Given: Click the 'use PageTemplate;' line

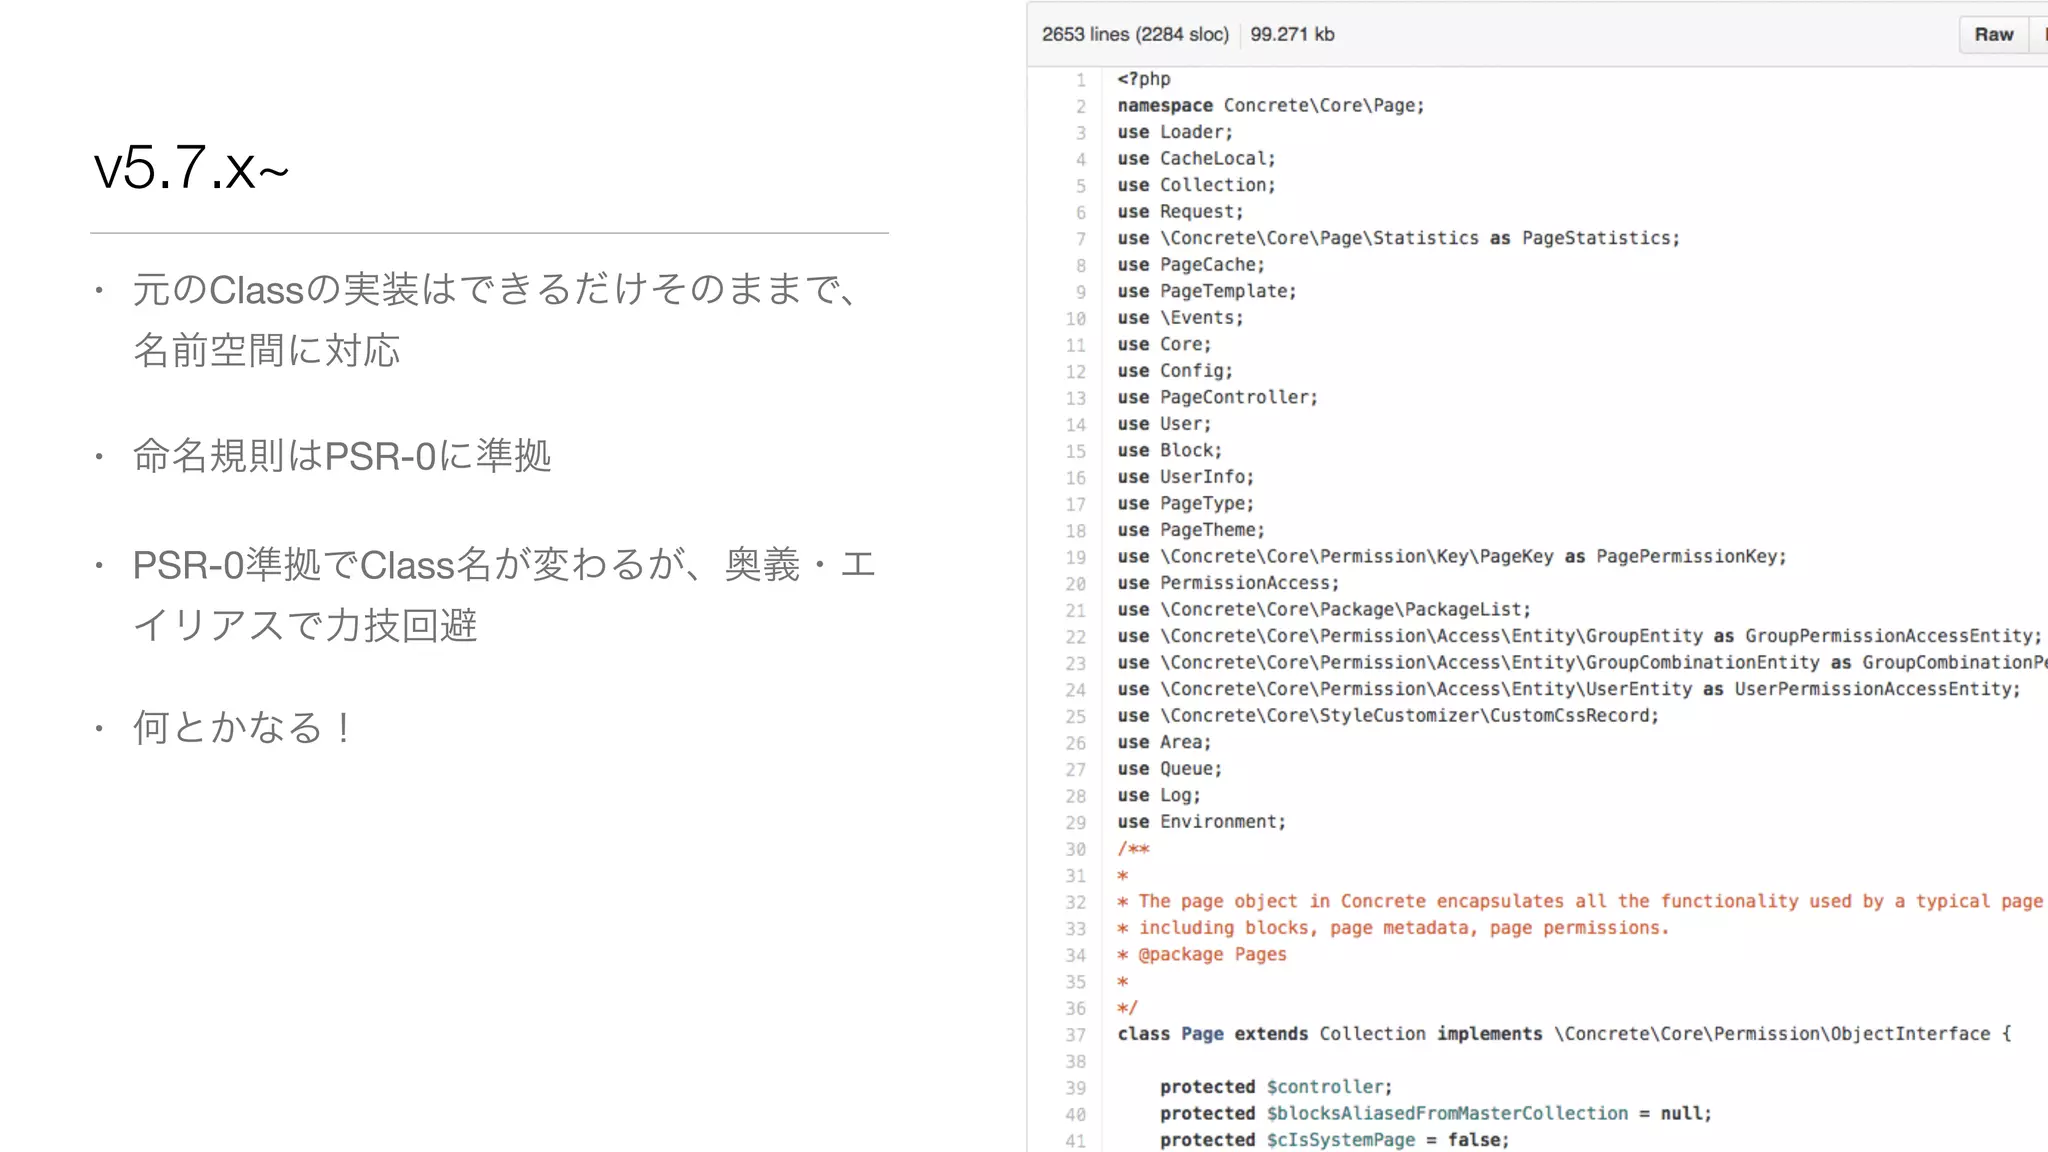Looking at the screenshot, I should pos(1207,291).
